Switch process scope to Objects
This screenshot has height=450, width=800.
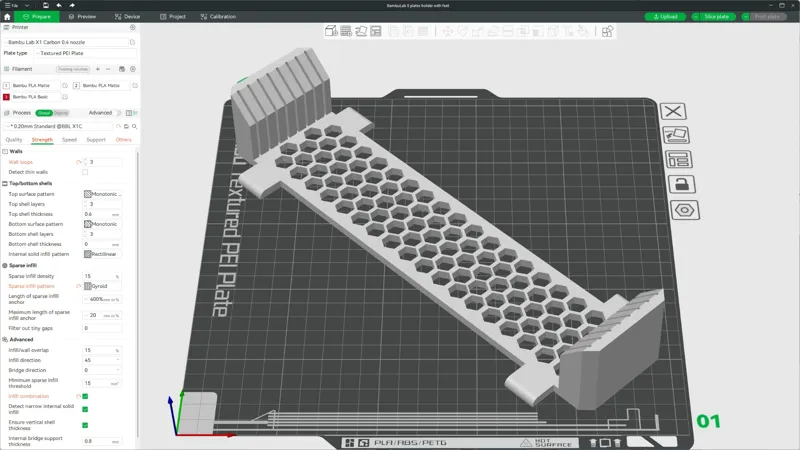pos(61,113)
